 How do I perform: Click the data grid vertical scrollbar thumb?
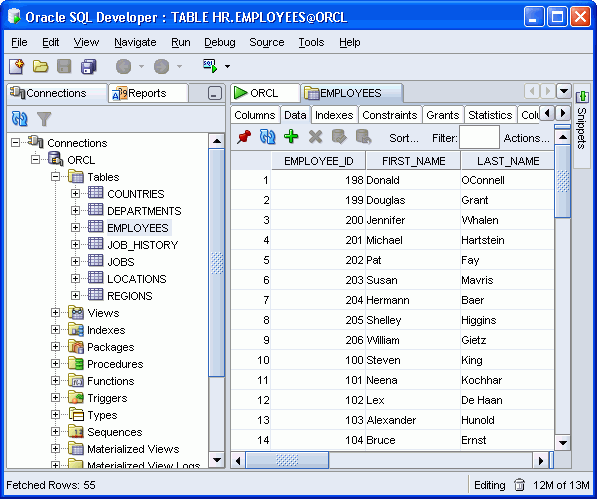(562, 181)
